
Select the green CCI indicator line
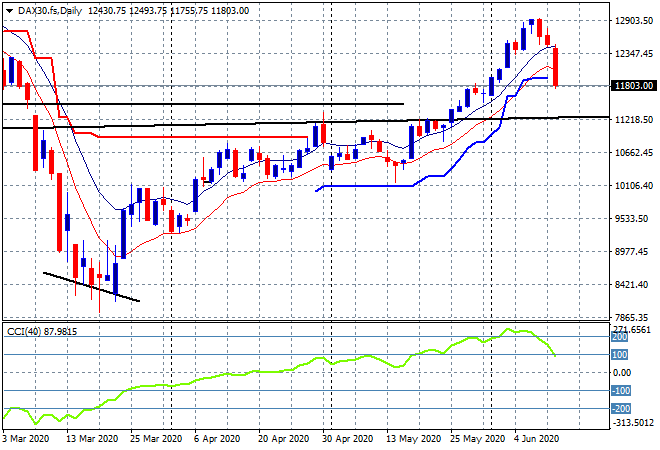click(x=279, y=370)
